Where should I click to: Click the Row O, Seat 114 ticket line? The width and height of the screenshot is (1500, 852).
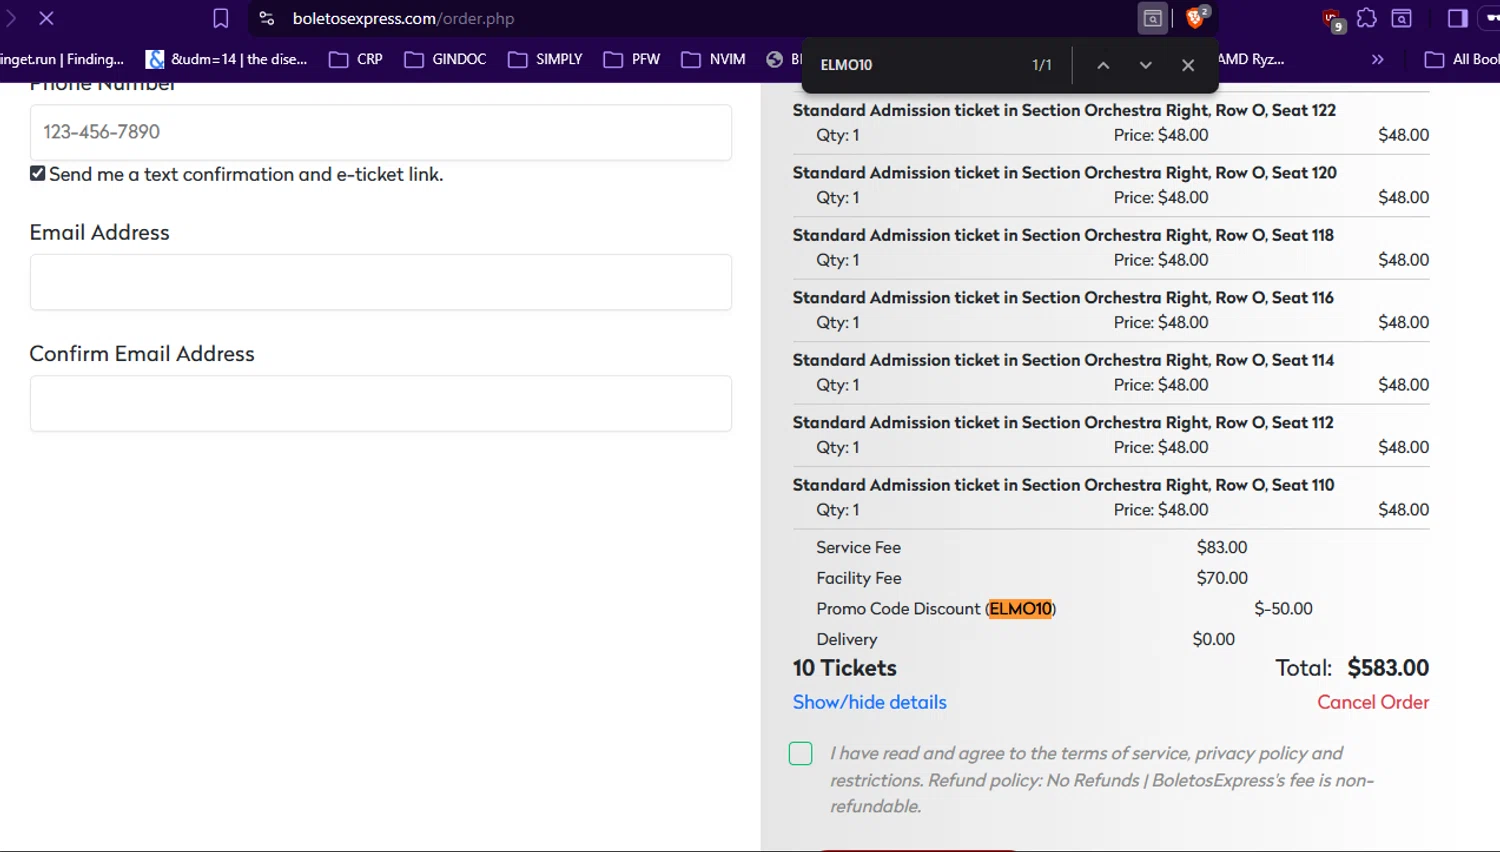(1063, 360)
